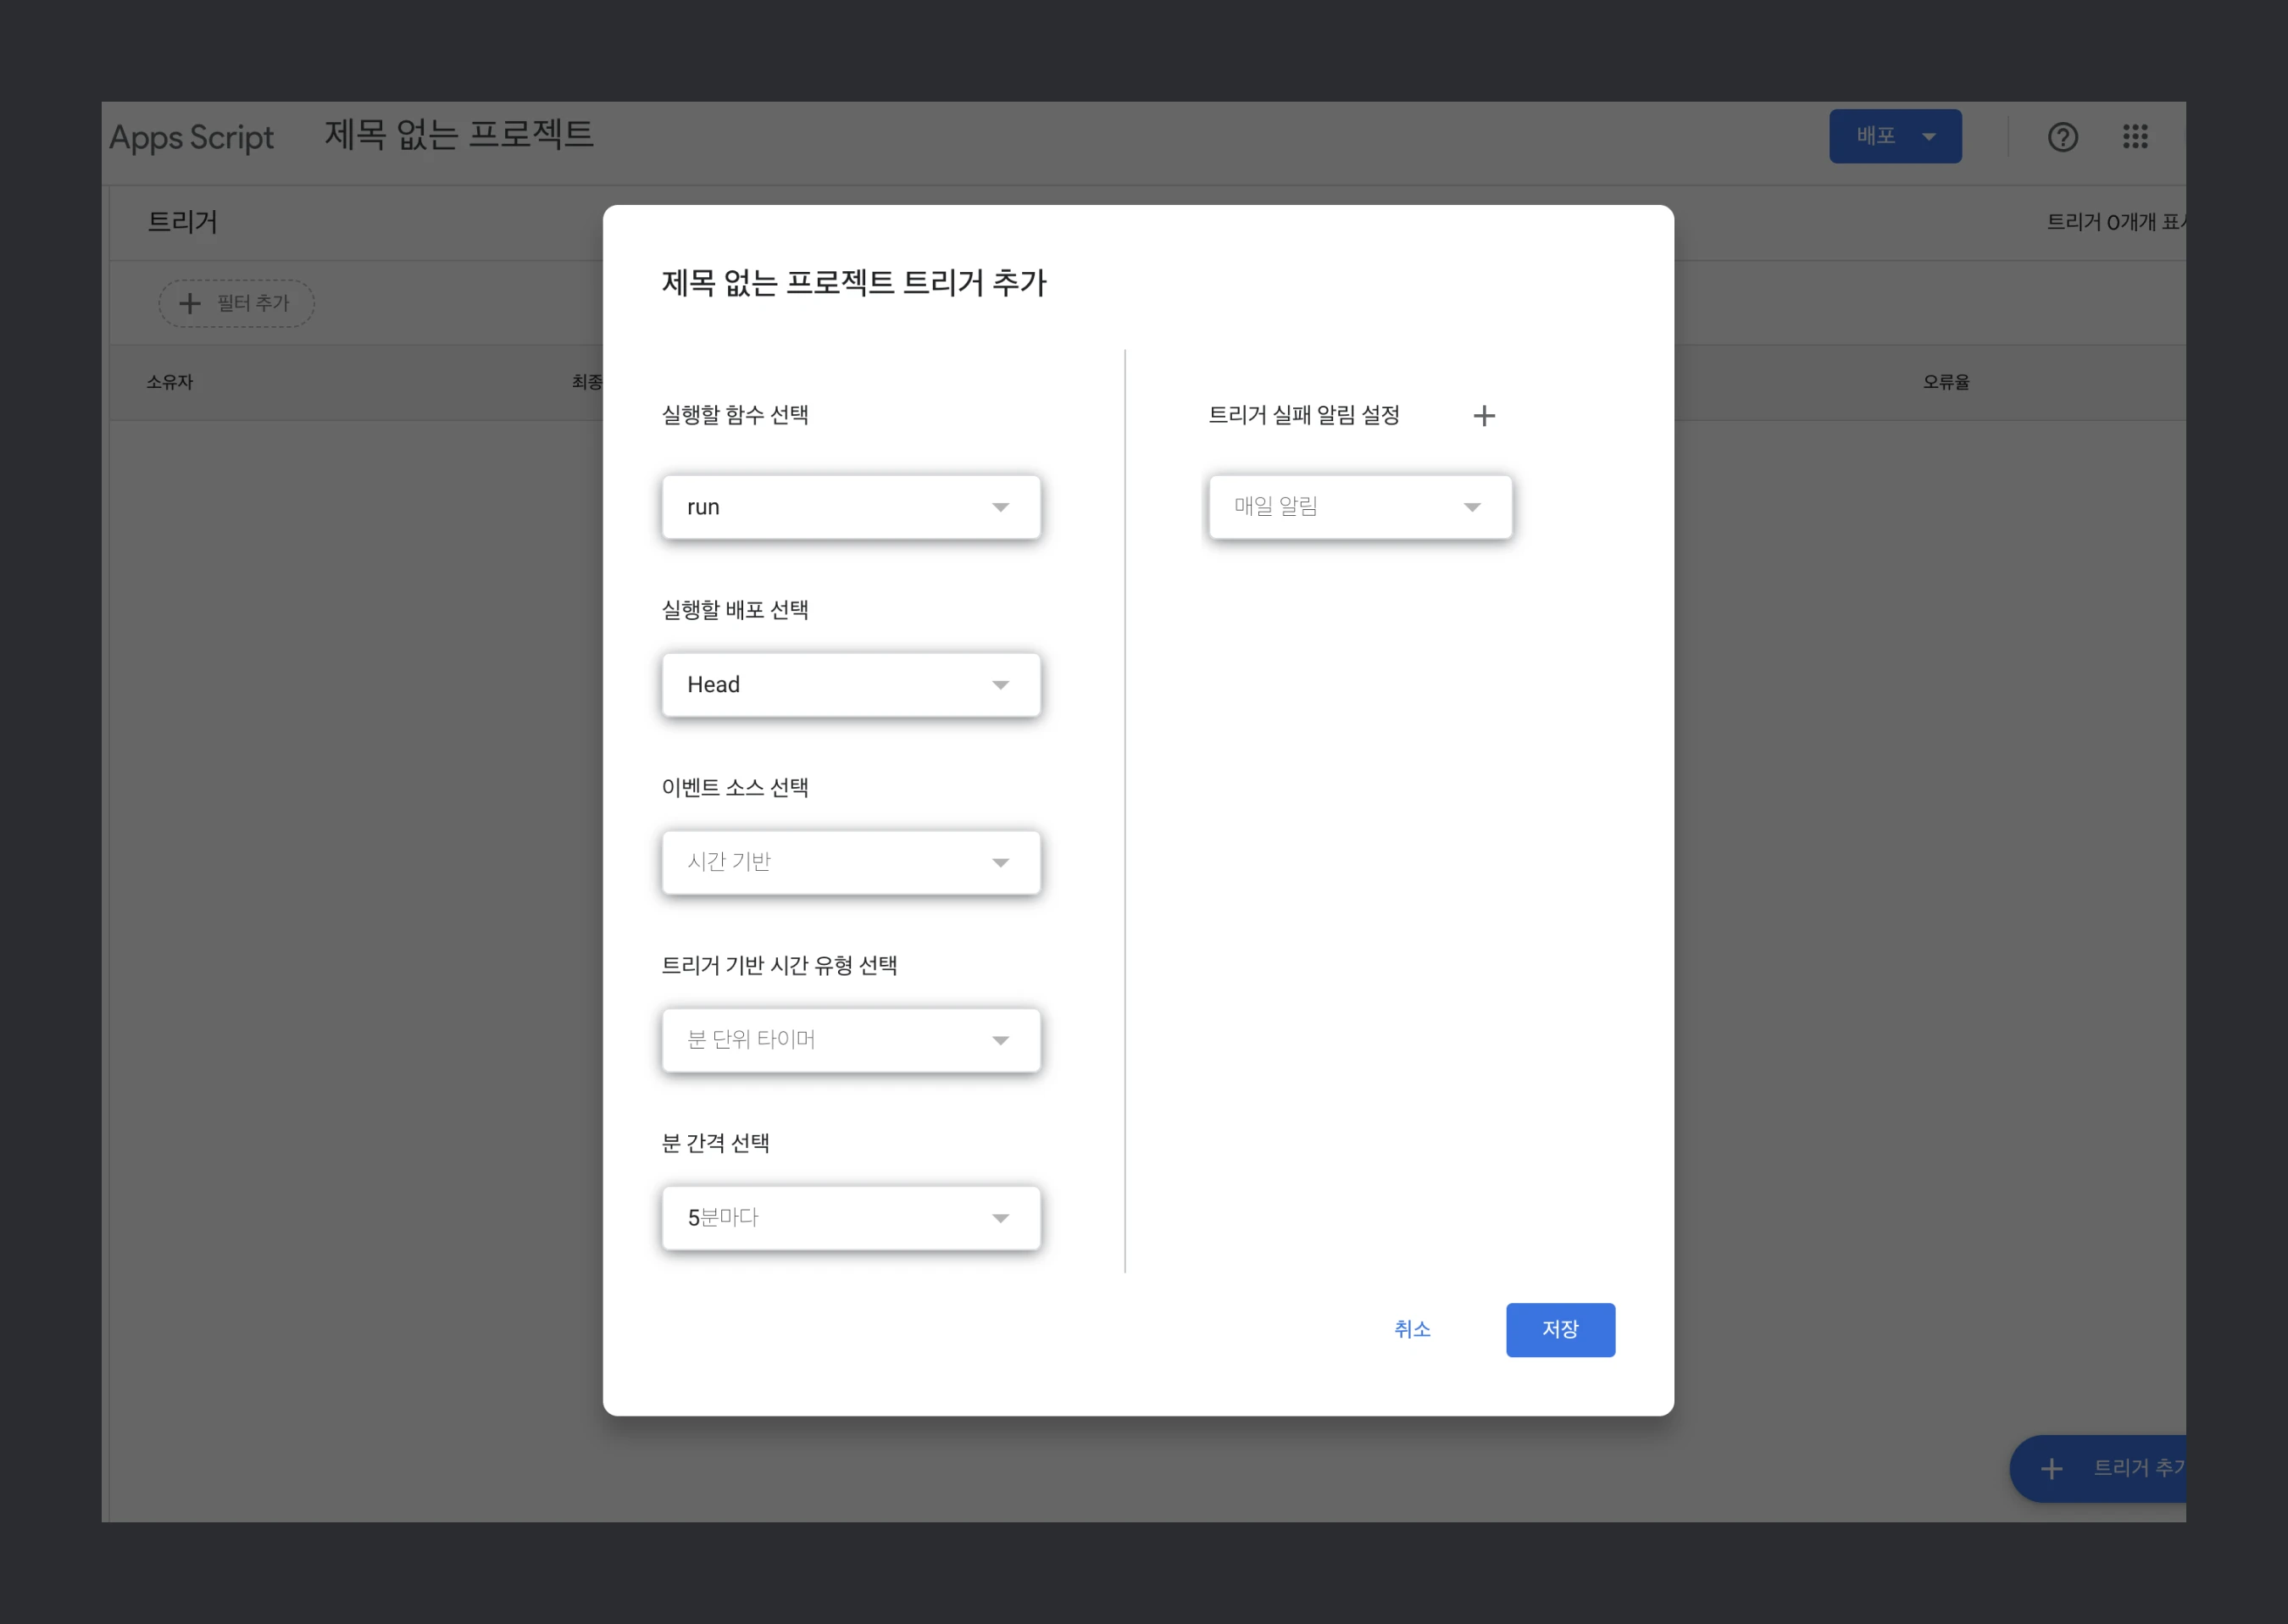2288x1624 pixels.
Task: Open the 시간 기반 event source dropdown
Action: (x=850, y=862)
